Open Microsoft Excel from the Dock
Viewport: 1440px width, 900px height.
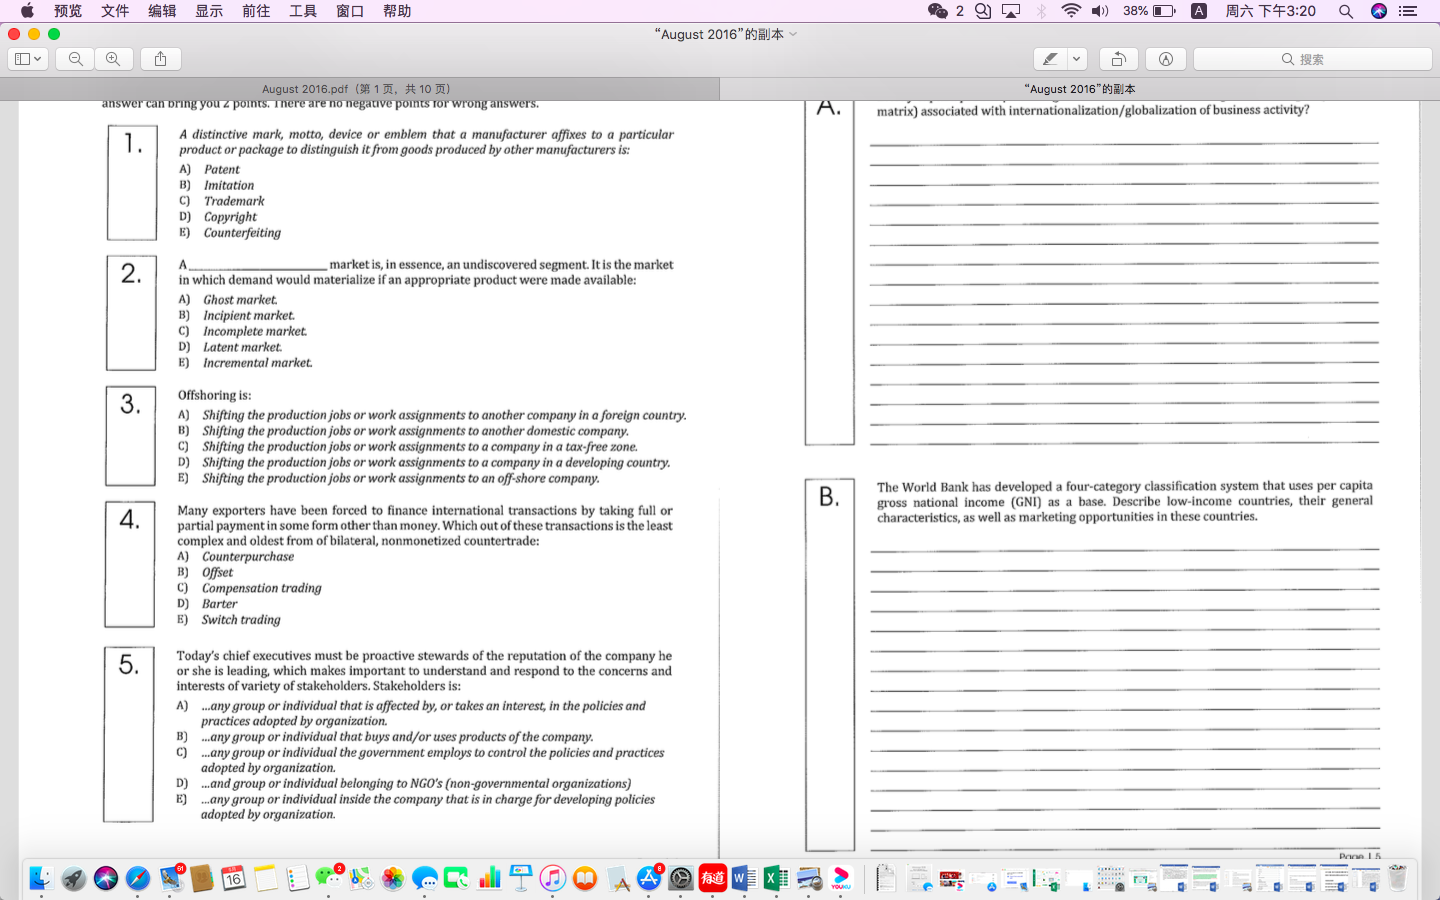tap(777, 878)
